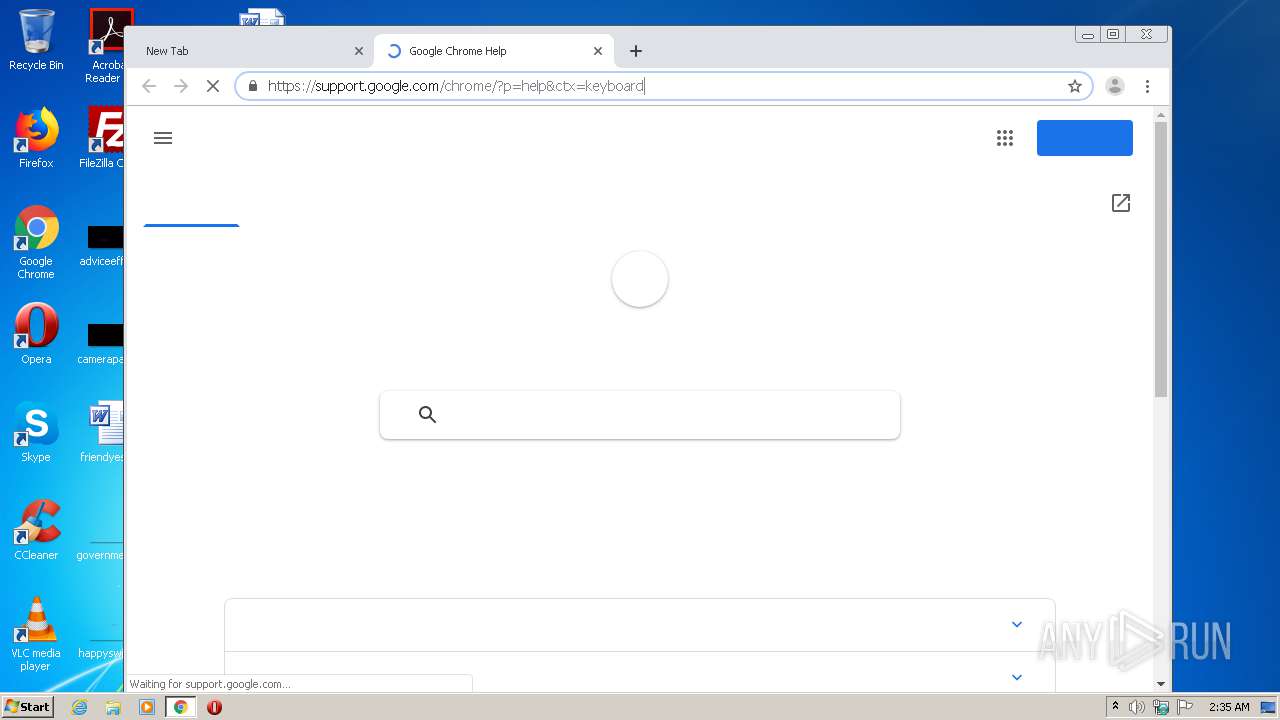Select the Google Chrome desktop shortcut

point(36,243)
